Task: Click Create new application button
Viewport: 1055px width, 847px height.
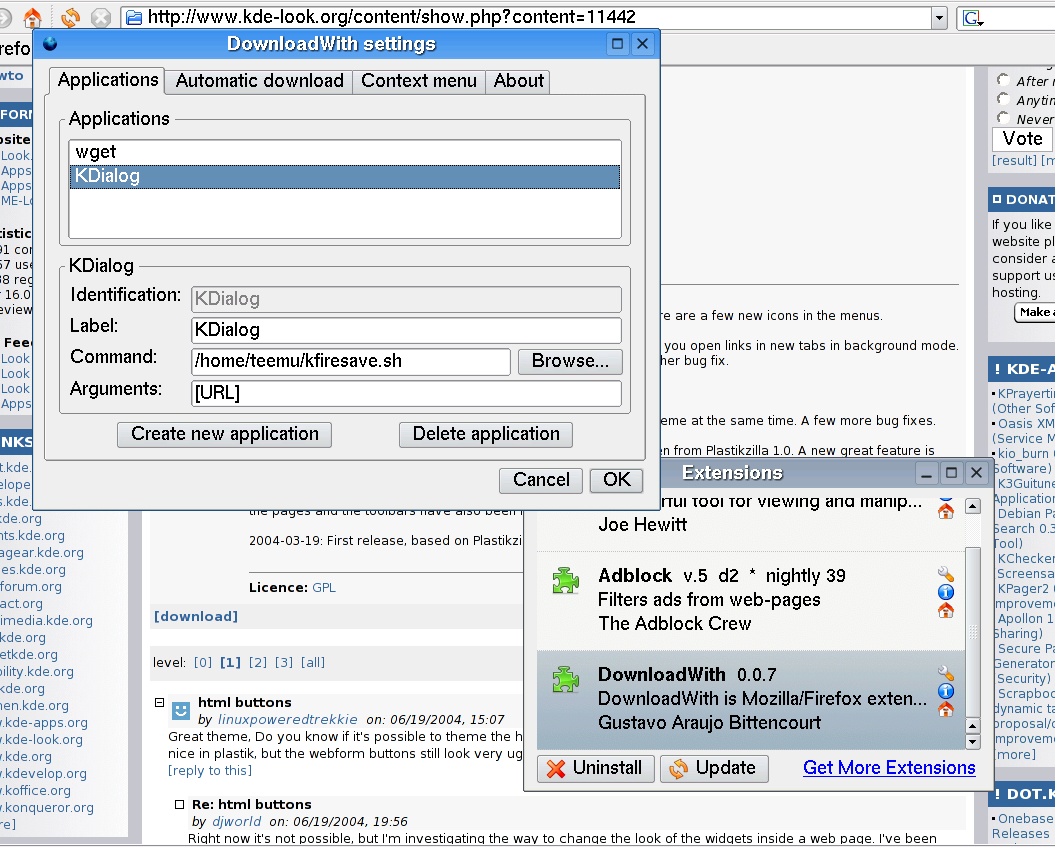Action: pos(224,435)
